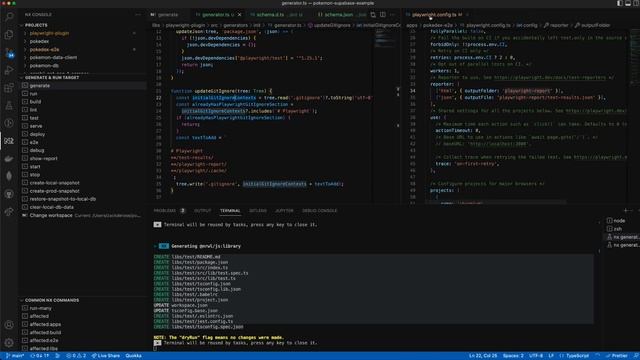Open the Explorer view in activity bar
This screenshot has width=640, height=360.
coord(9,35)
